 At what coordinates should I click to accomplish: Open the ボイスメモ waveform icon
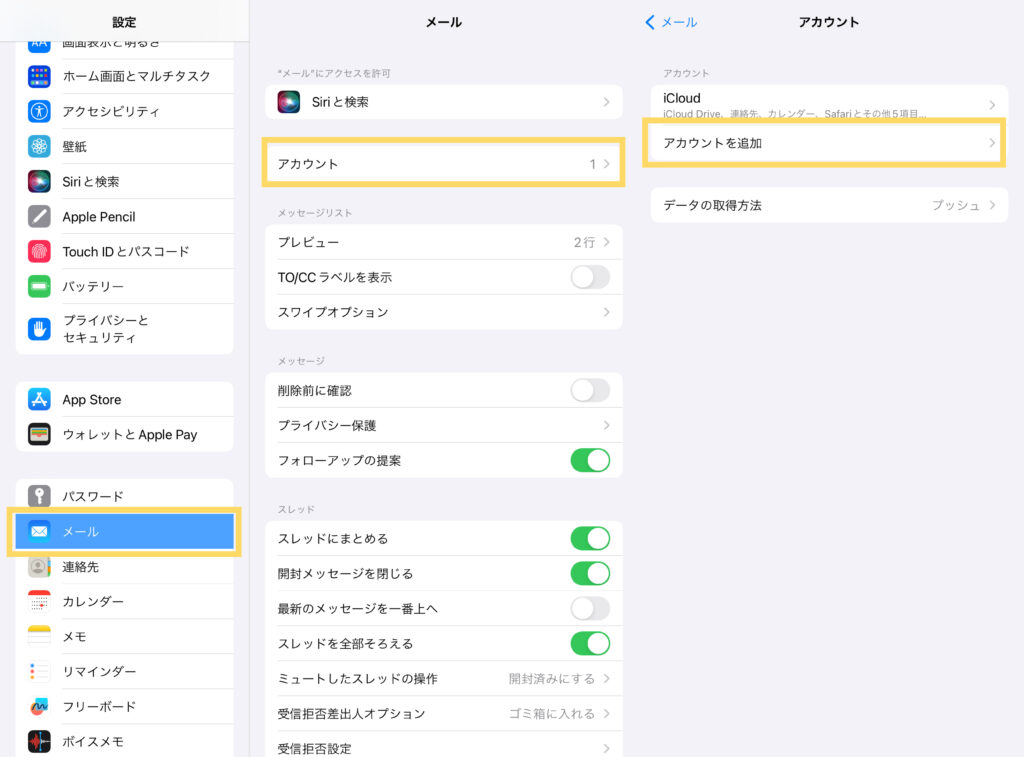click(39, 741)
